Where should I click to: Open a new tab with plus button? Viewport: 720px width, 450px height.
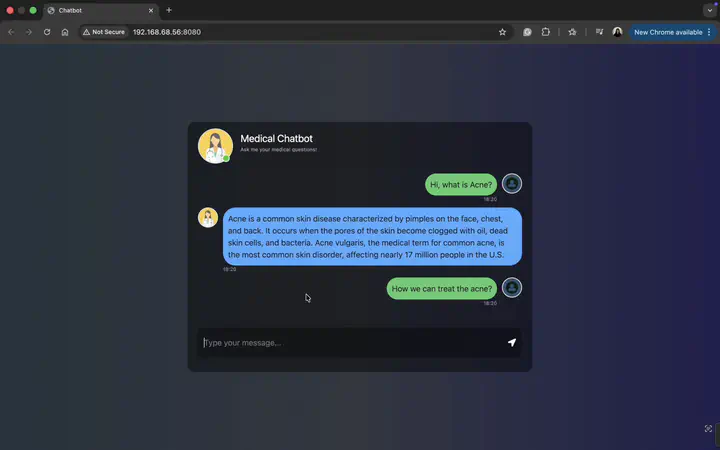(x=169, y=10)
